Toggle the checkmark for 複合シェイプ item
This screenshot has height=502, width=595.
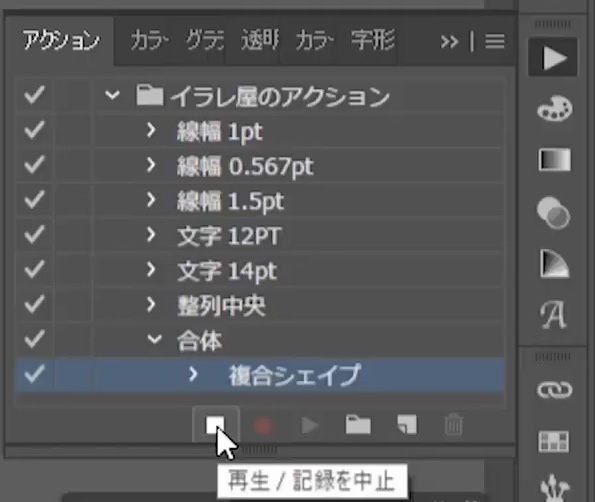pos(34,374)
